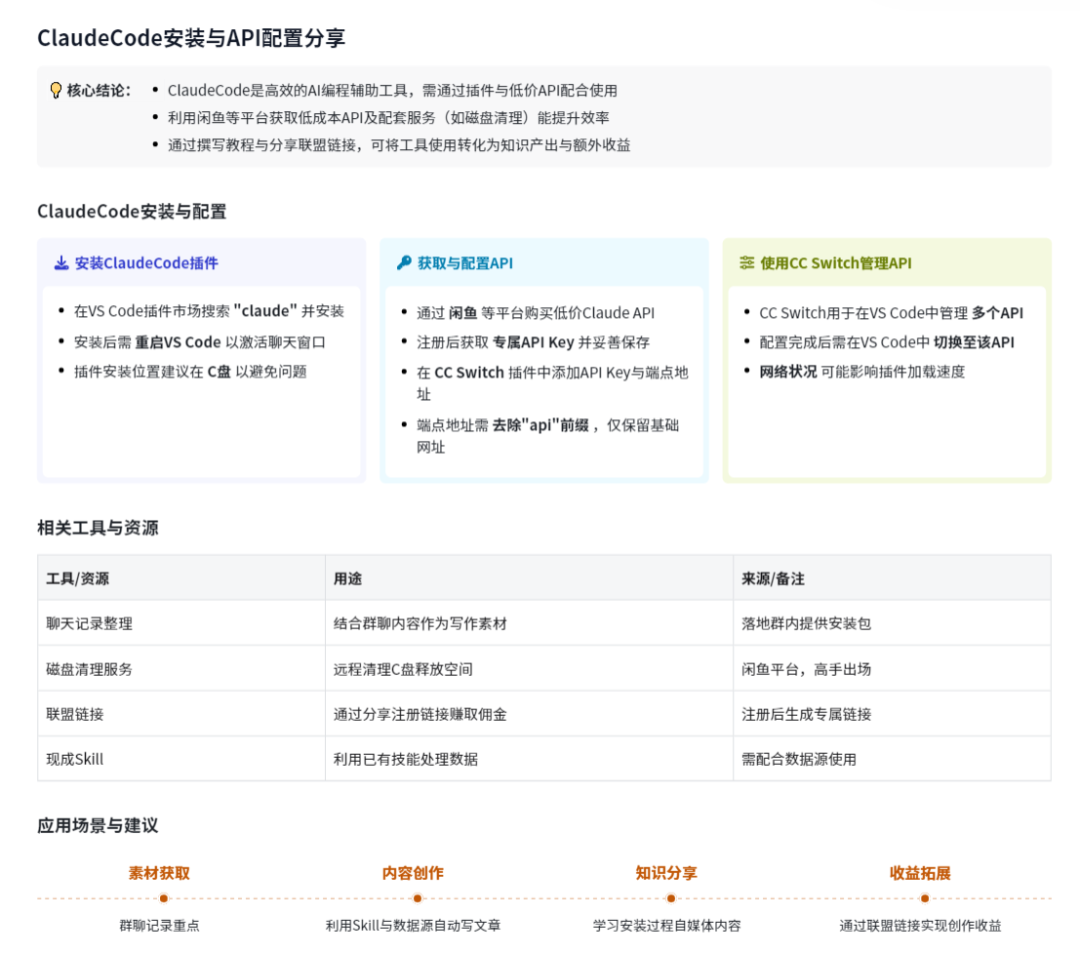This screenshot has height=954, width=1080.
Task: Click the 相关工具与资源 heading
Action: click(x=98, y=528)
